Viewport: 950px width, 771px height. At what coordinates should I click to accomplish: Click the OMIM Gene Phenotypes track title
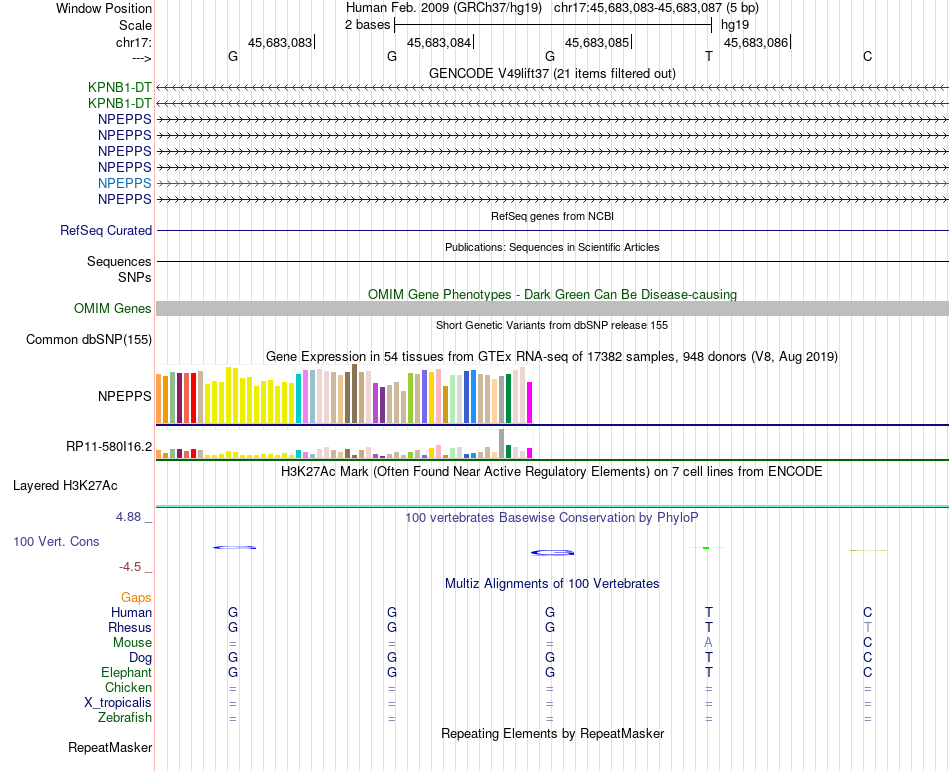[552, 294]
